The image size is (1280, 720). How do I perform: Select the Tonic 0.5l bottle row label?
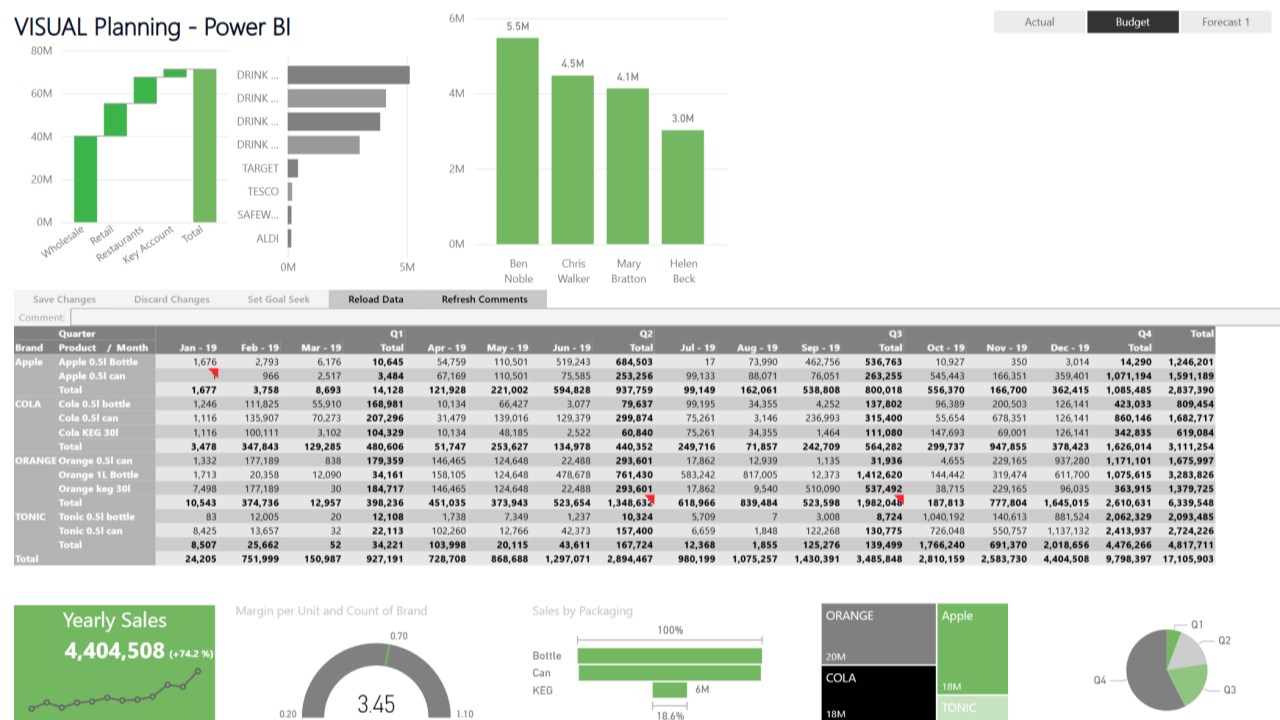point(96,516)
